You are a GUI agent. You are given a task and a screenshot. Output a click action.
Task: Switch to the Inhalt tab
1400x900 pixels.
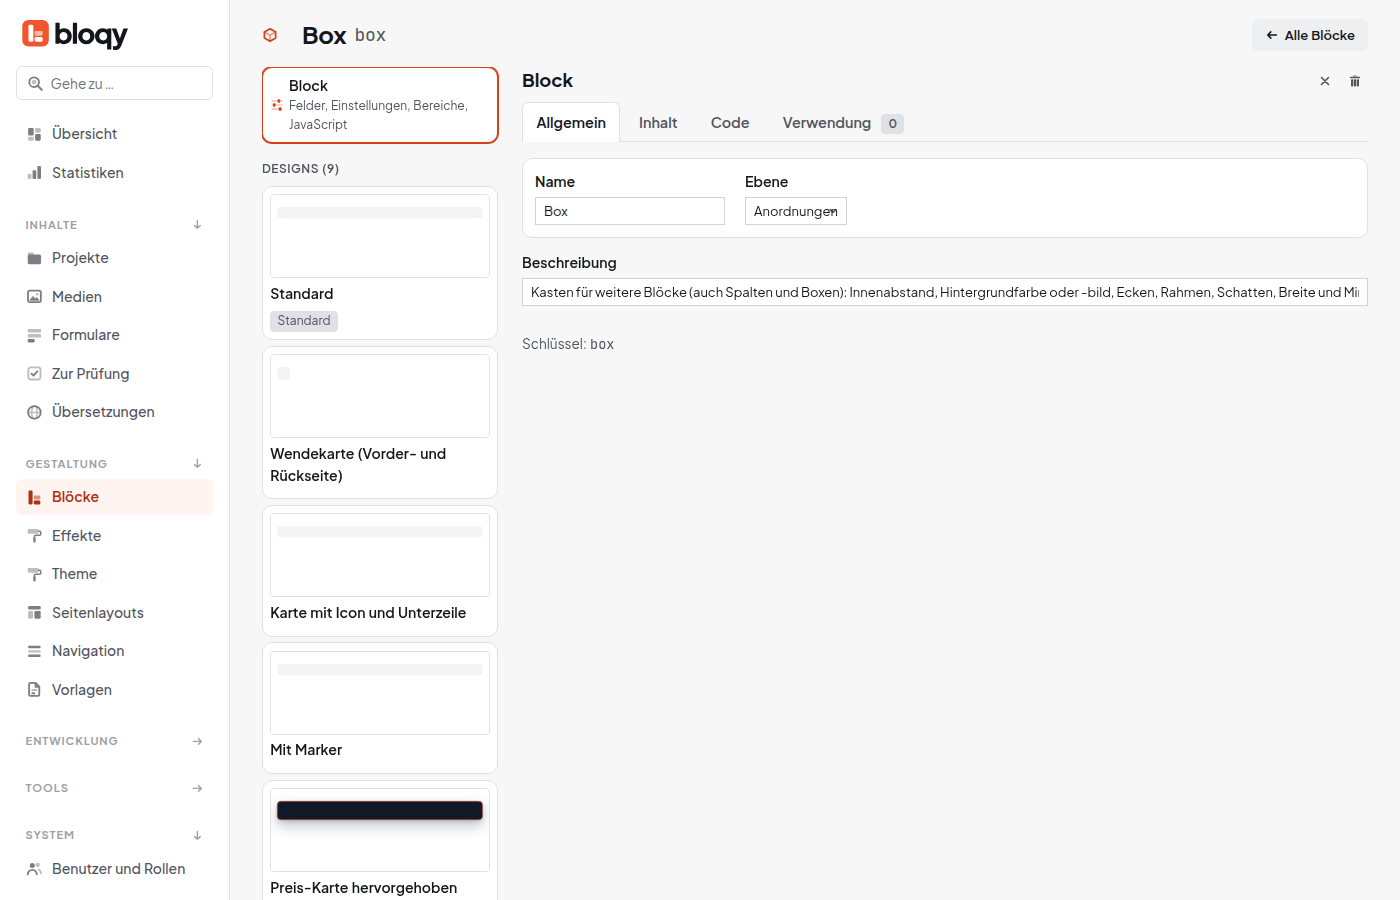coord(658,123)
